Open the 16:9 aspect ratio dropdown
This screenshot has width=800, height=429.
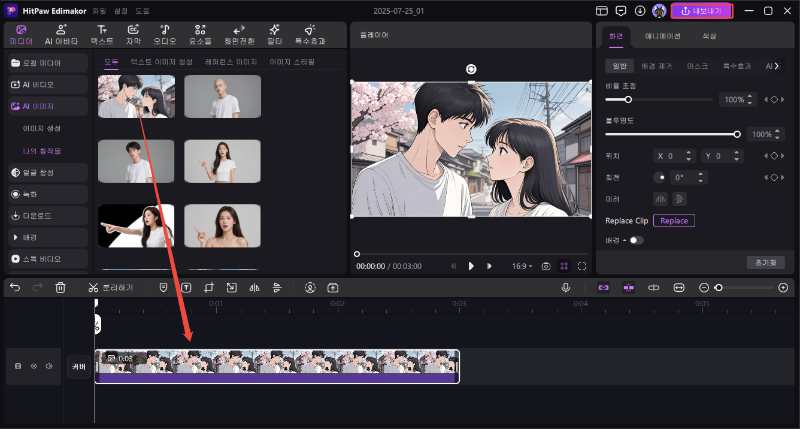(x=522, y=266)
